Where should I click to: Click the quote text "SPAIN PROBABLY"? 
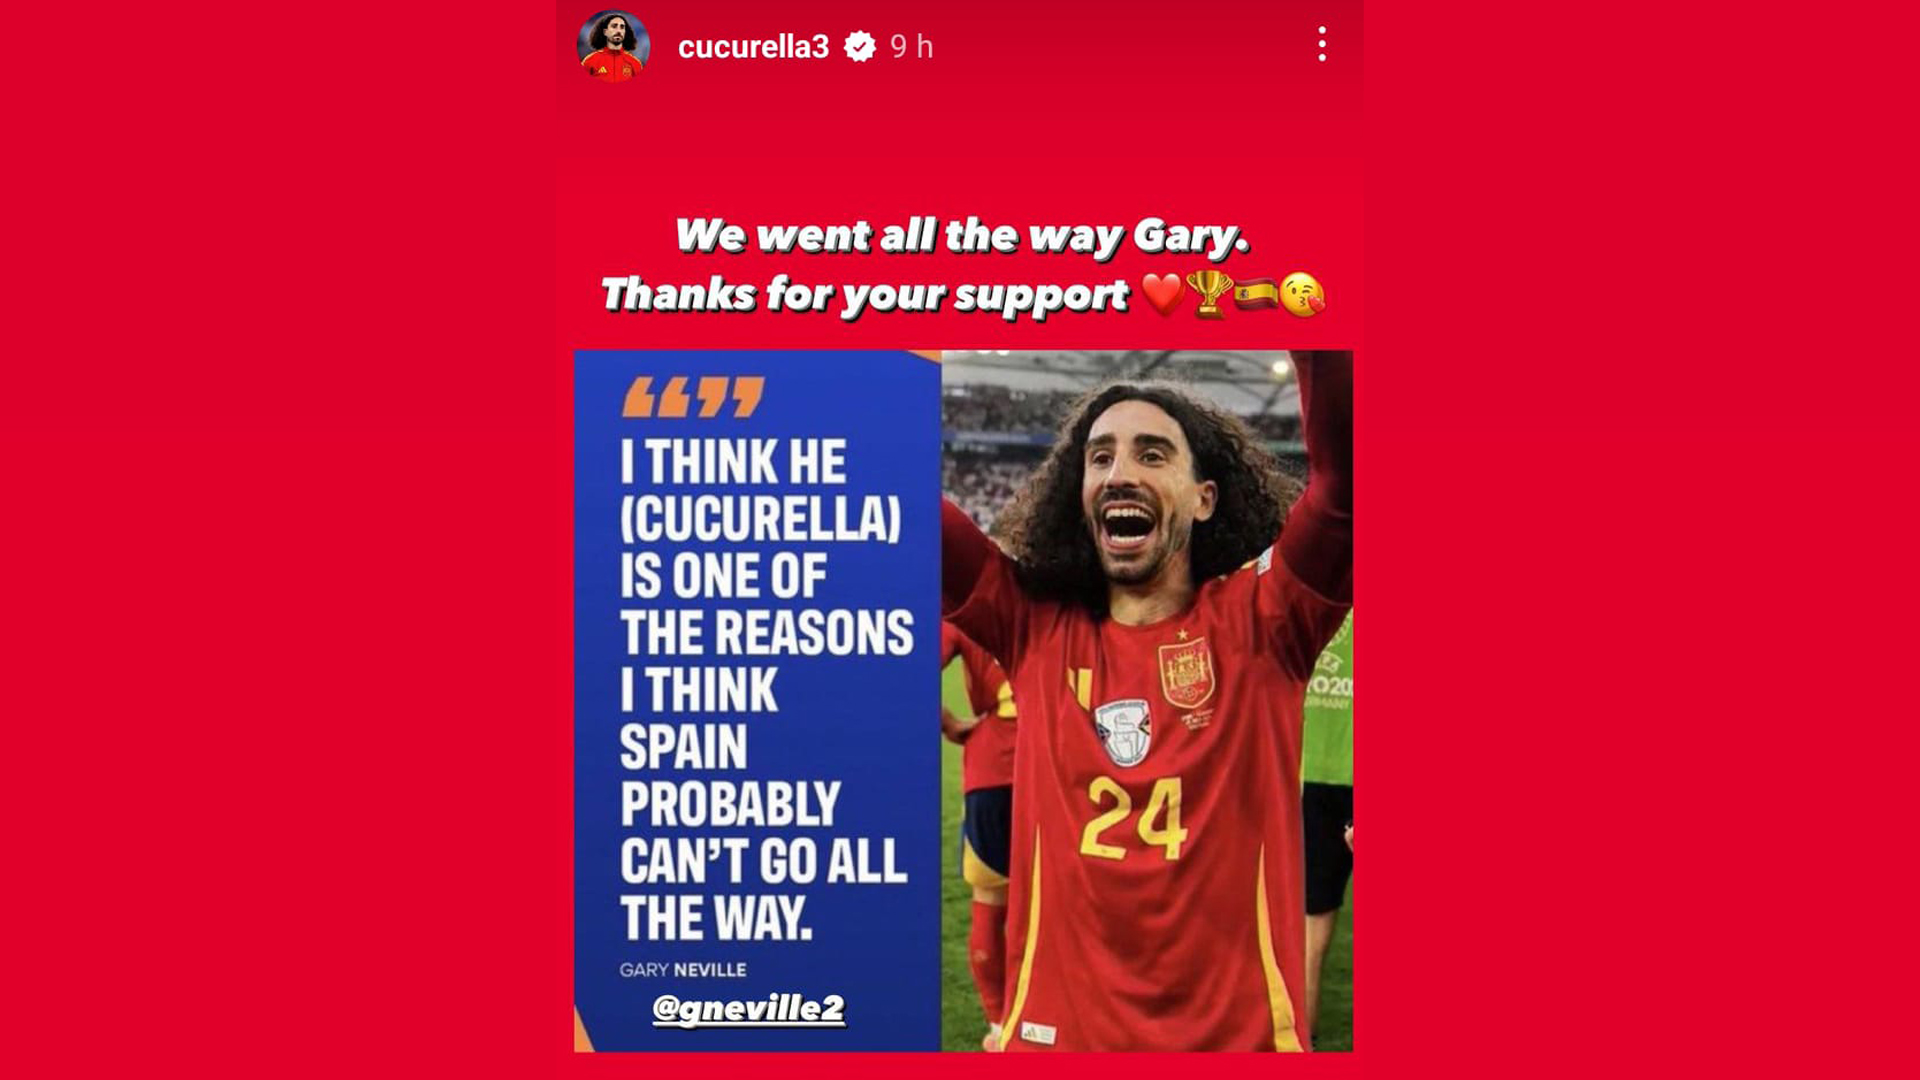tap(730, 775)
